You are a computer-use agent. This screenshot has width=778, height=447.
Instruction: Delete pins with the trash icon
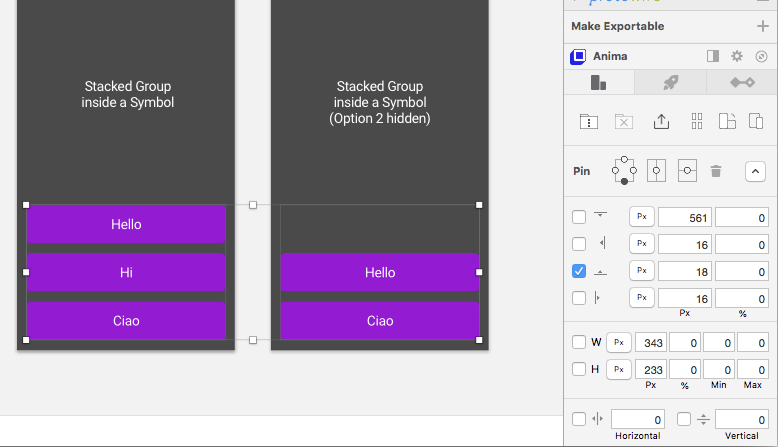pyautogui.click(x=716, y=171)
